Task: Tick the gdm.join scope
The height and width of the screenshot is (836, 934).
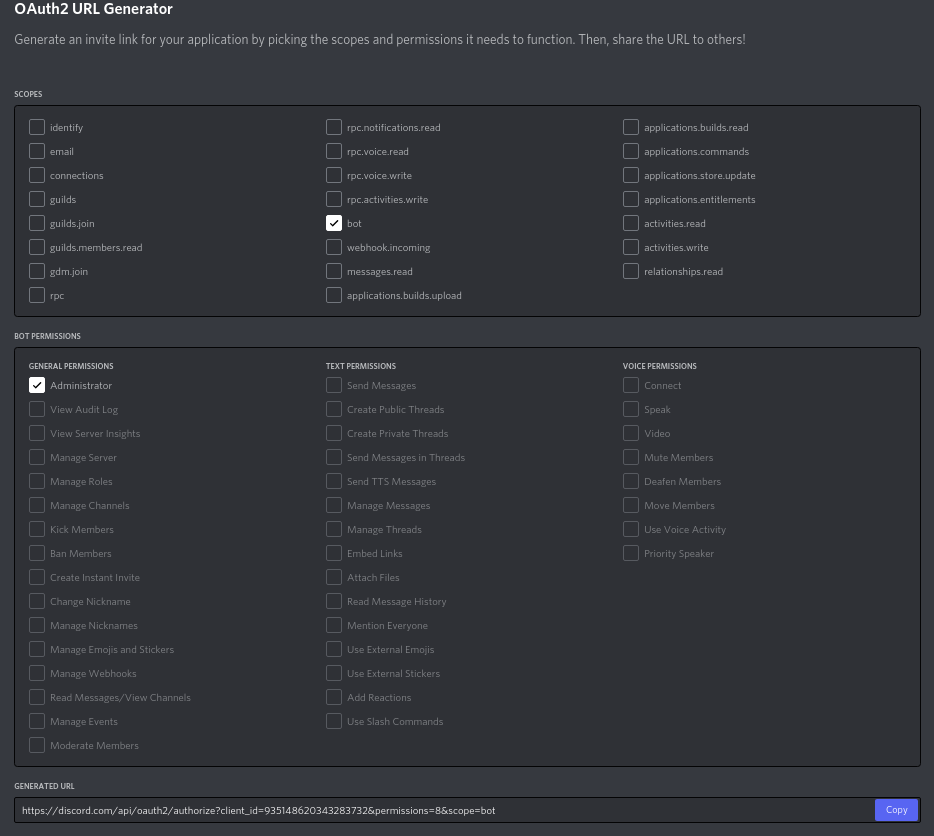Action: (x=37, y=271)
